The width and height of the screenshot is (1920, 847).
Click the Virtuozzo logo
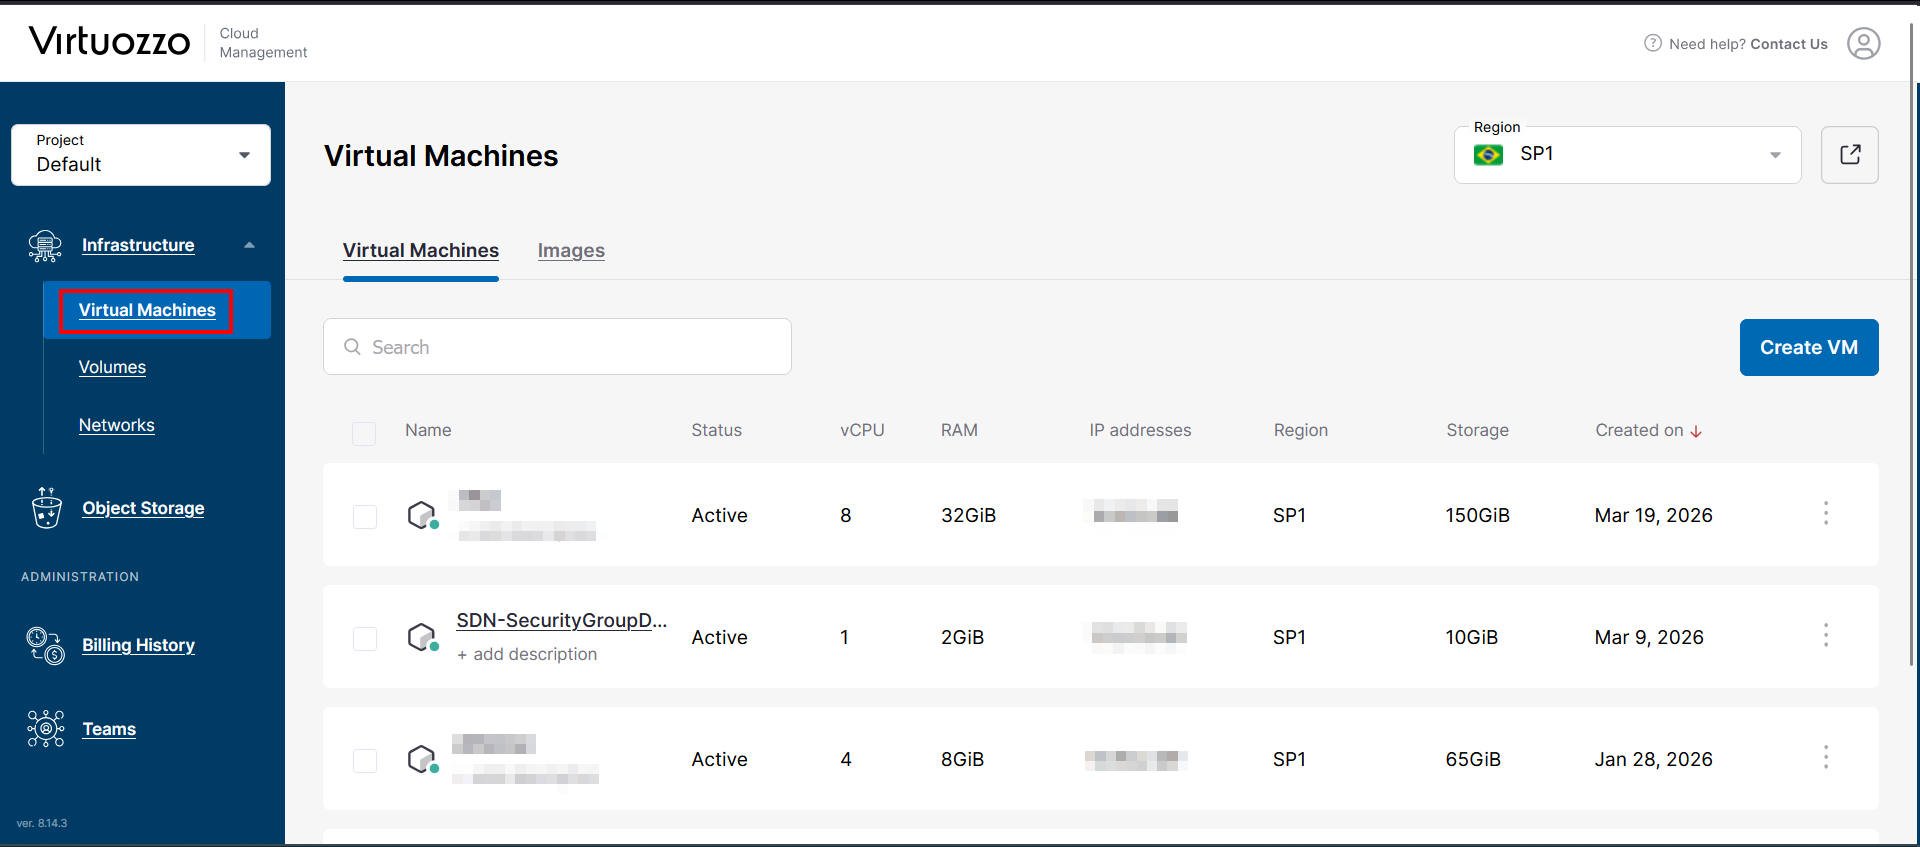click(x=110, y=42)
